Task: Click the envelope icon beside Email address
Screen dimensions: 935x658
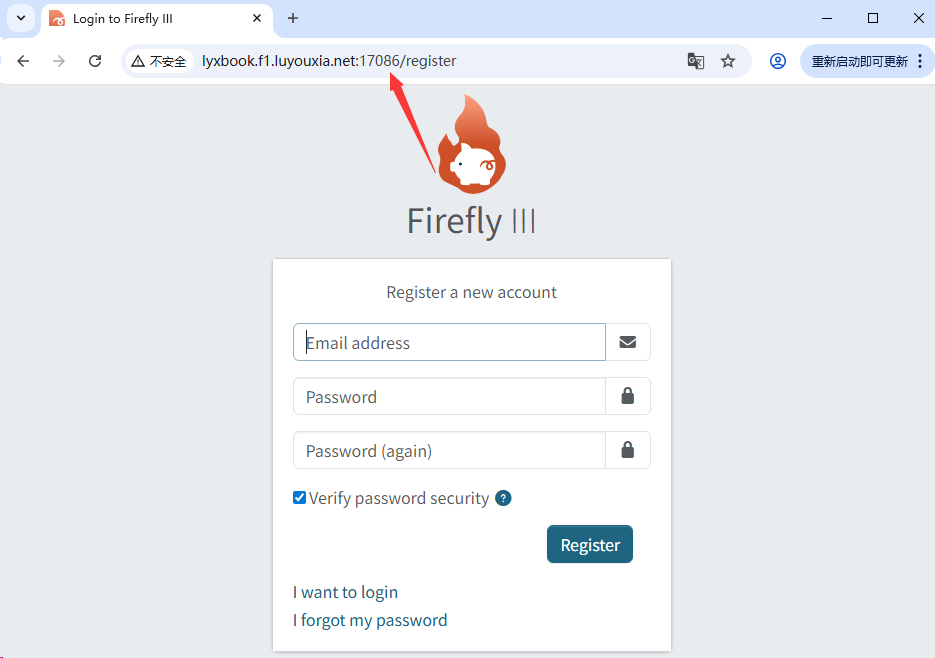Action: pos(627,342)
